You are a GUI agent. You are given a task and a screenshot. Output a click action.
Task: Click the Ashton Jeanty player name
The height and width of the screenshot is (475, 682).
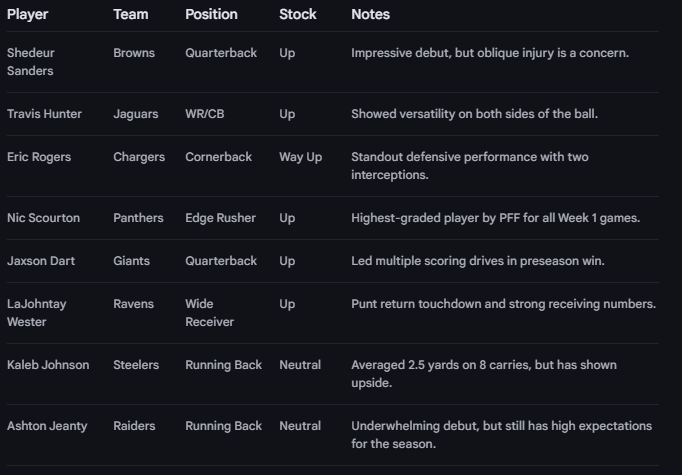click(x=47, y=426)
